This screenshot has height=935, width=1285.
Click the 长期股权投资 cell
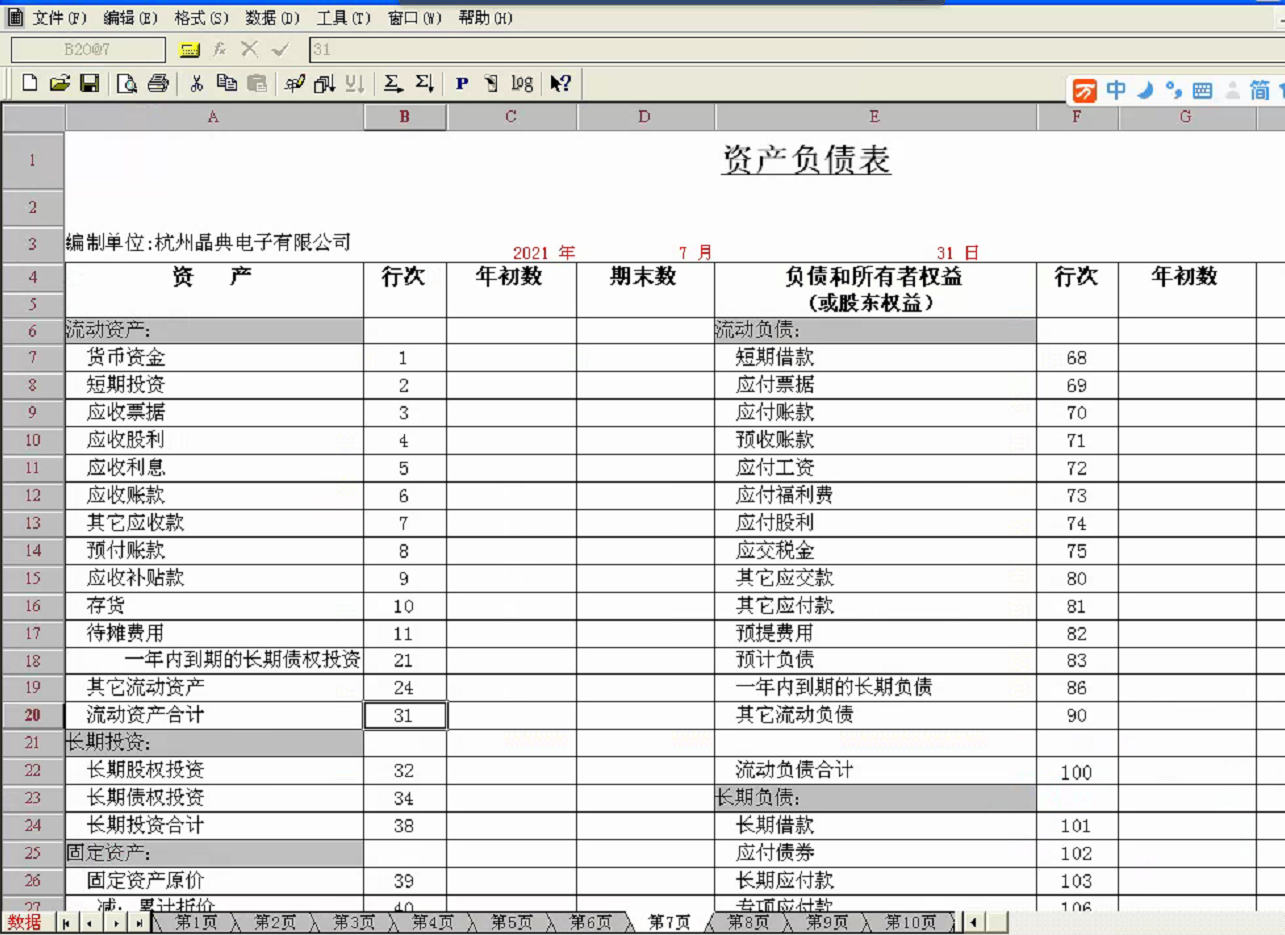pyautogui.click(x=214, y=770)
